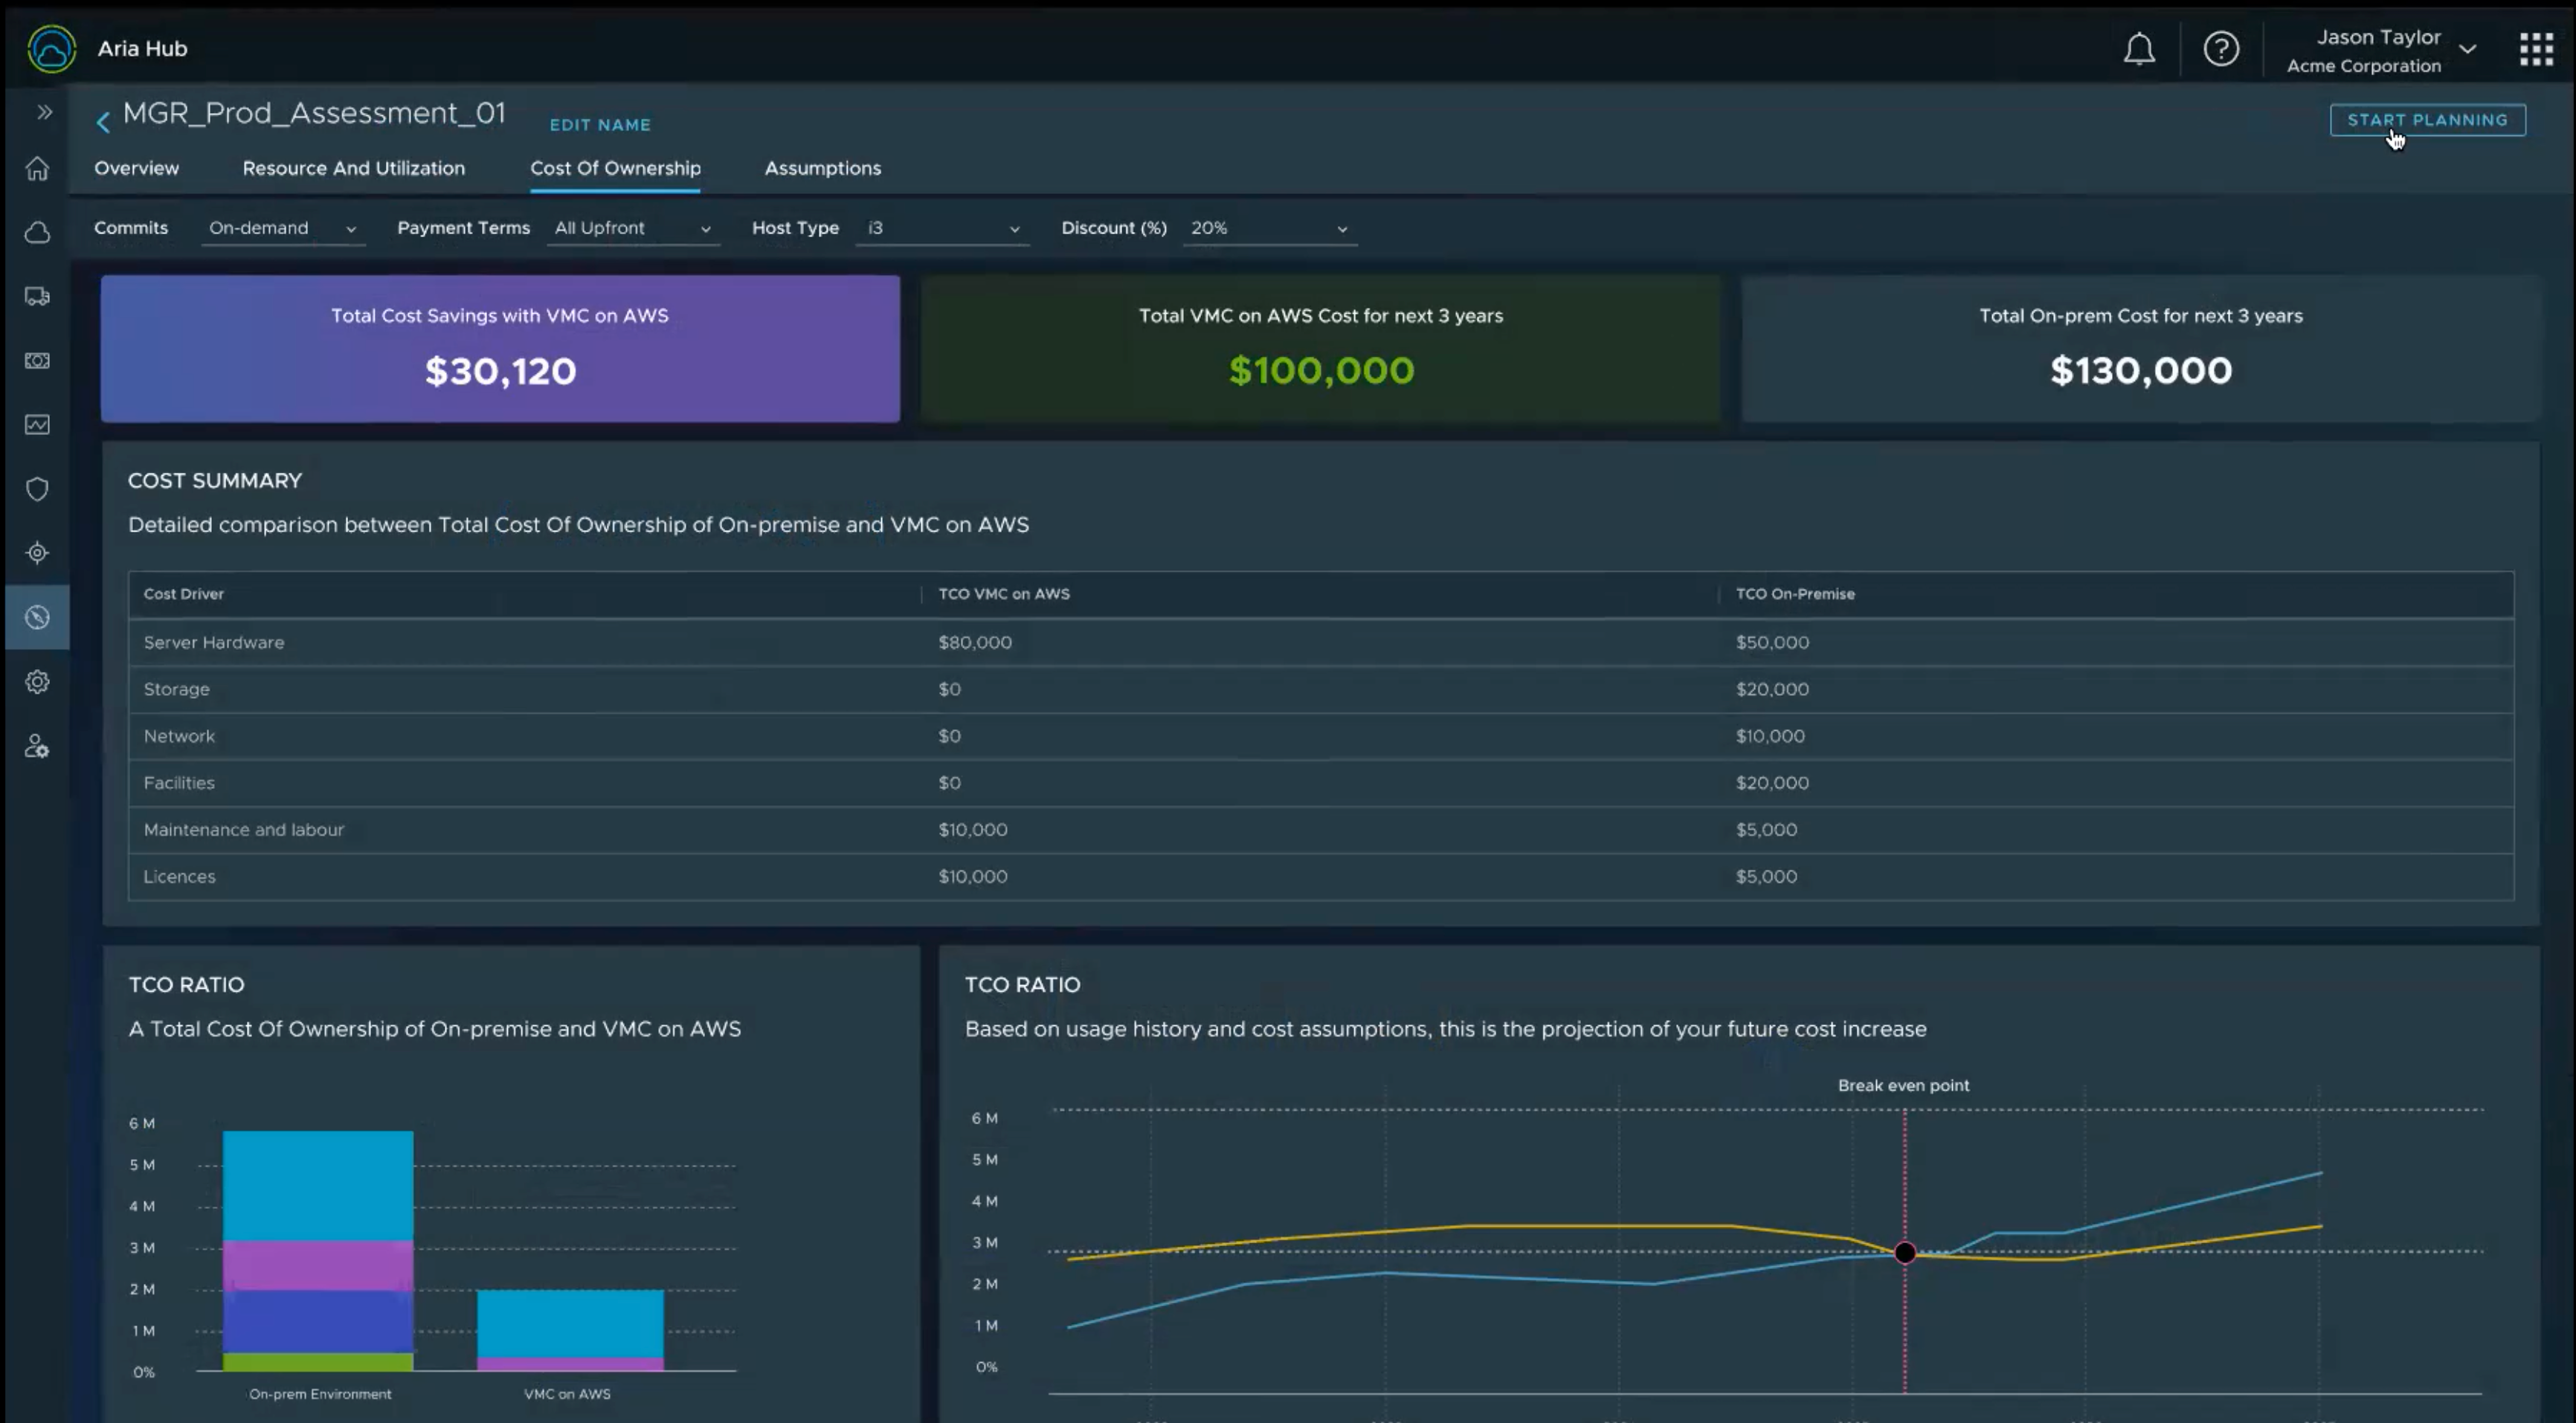Click the TCO On-Premise column header

pyautogui.click(x=1795, y=594)
